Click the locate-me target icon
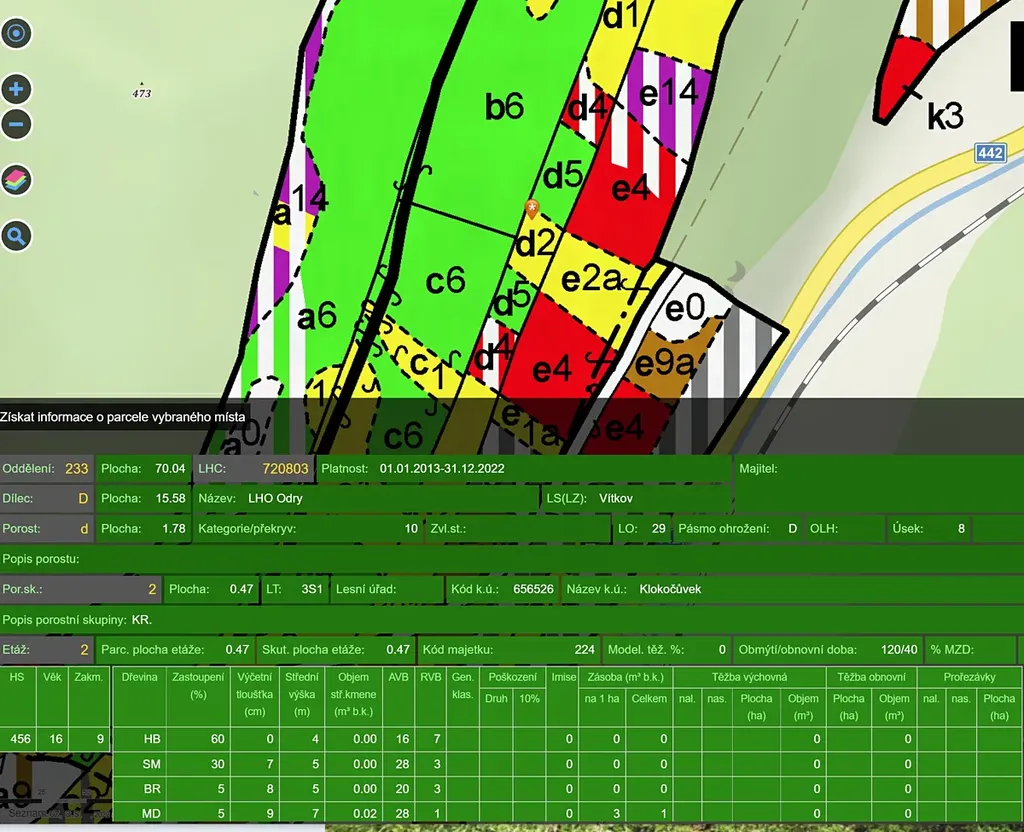 (x=16, y=34)
